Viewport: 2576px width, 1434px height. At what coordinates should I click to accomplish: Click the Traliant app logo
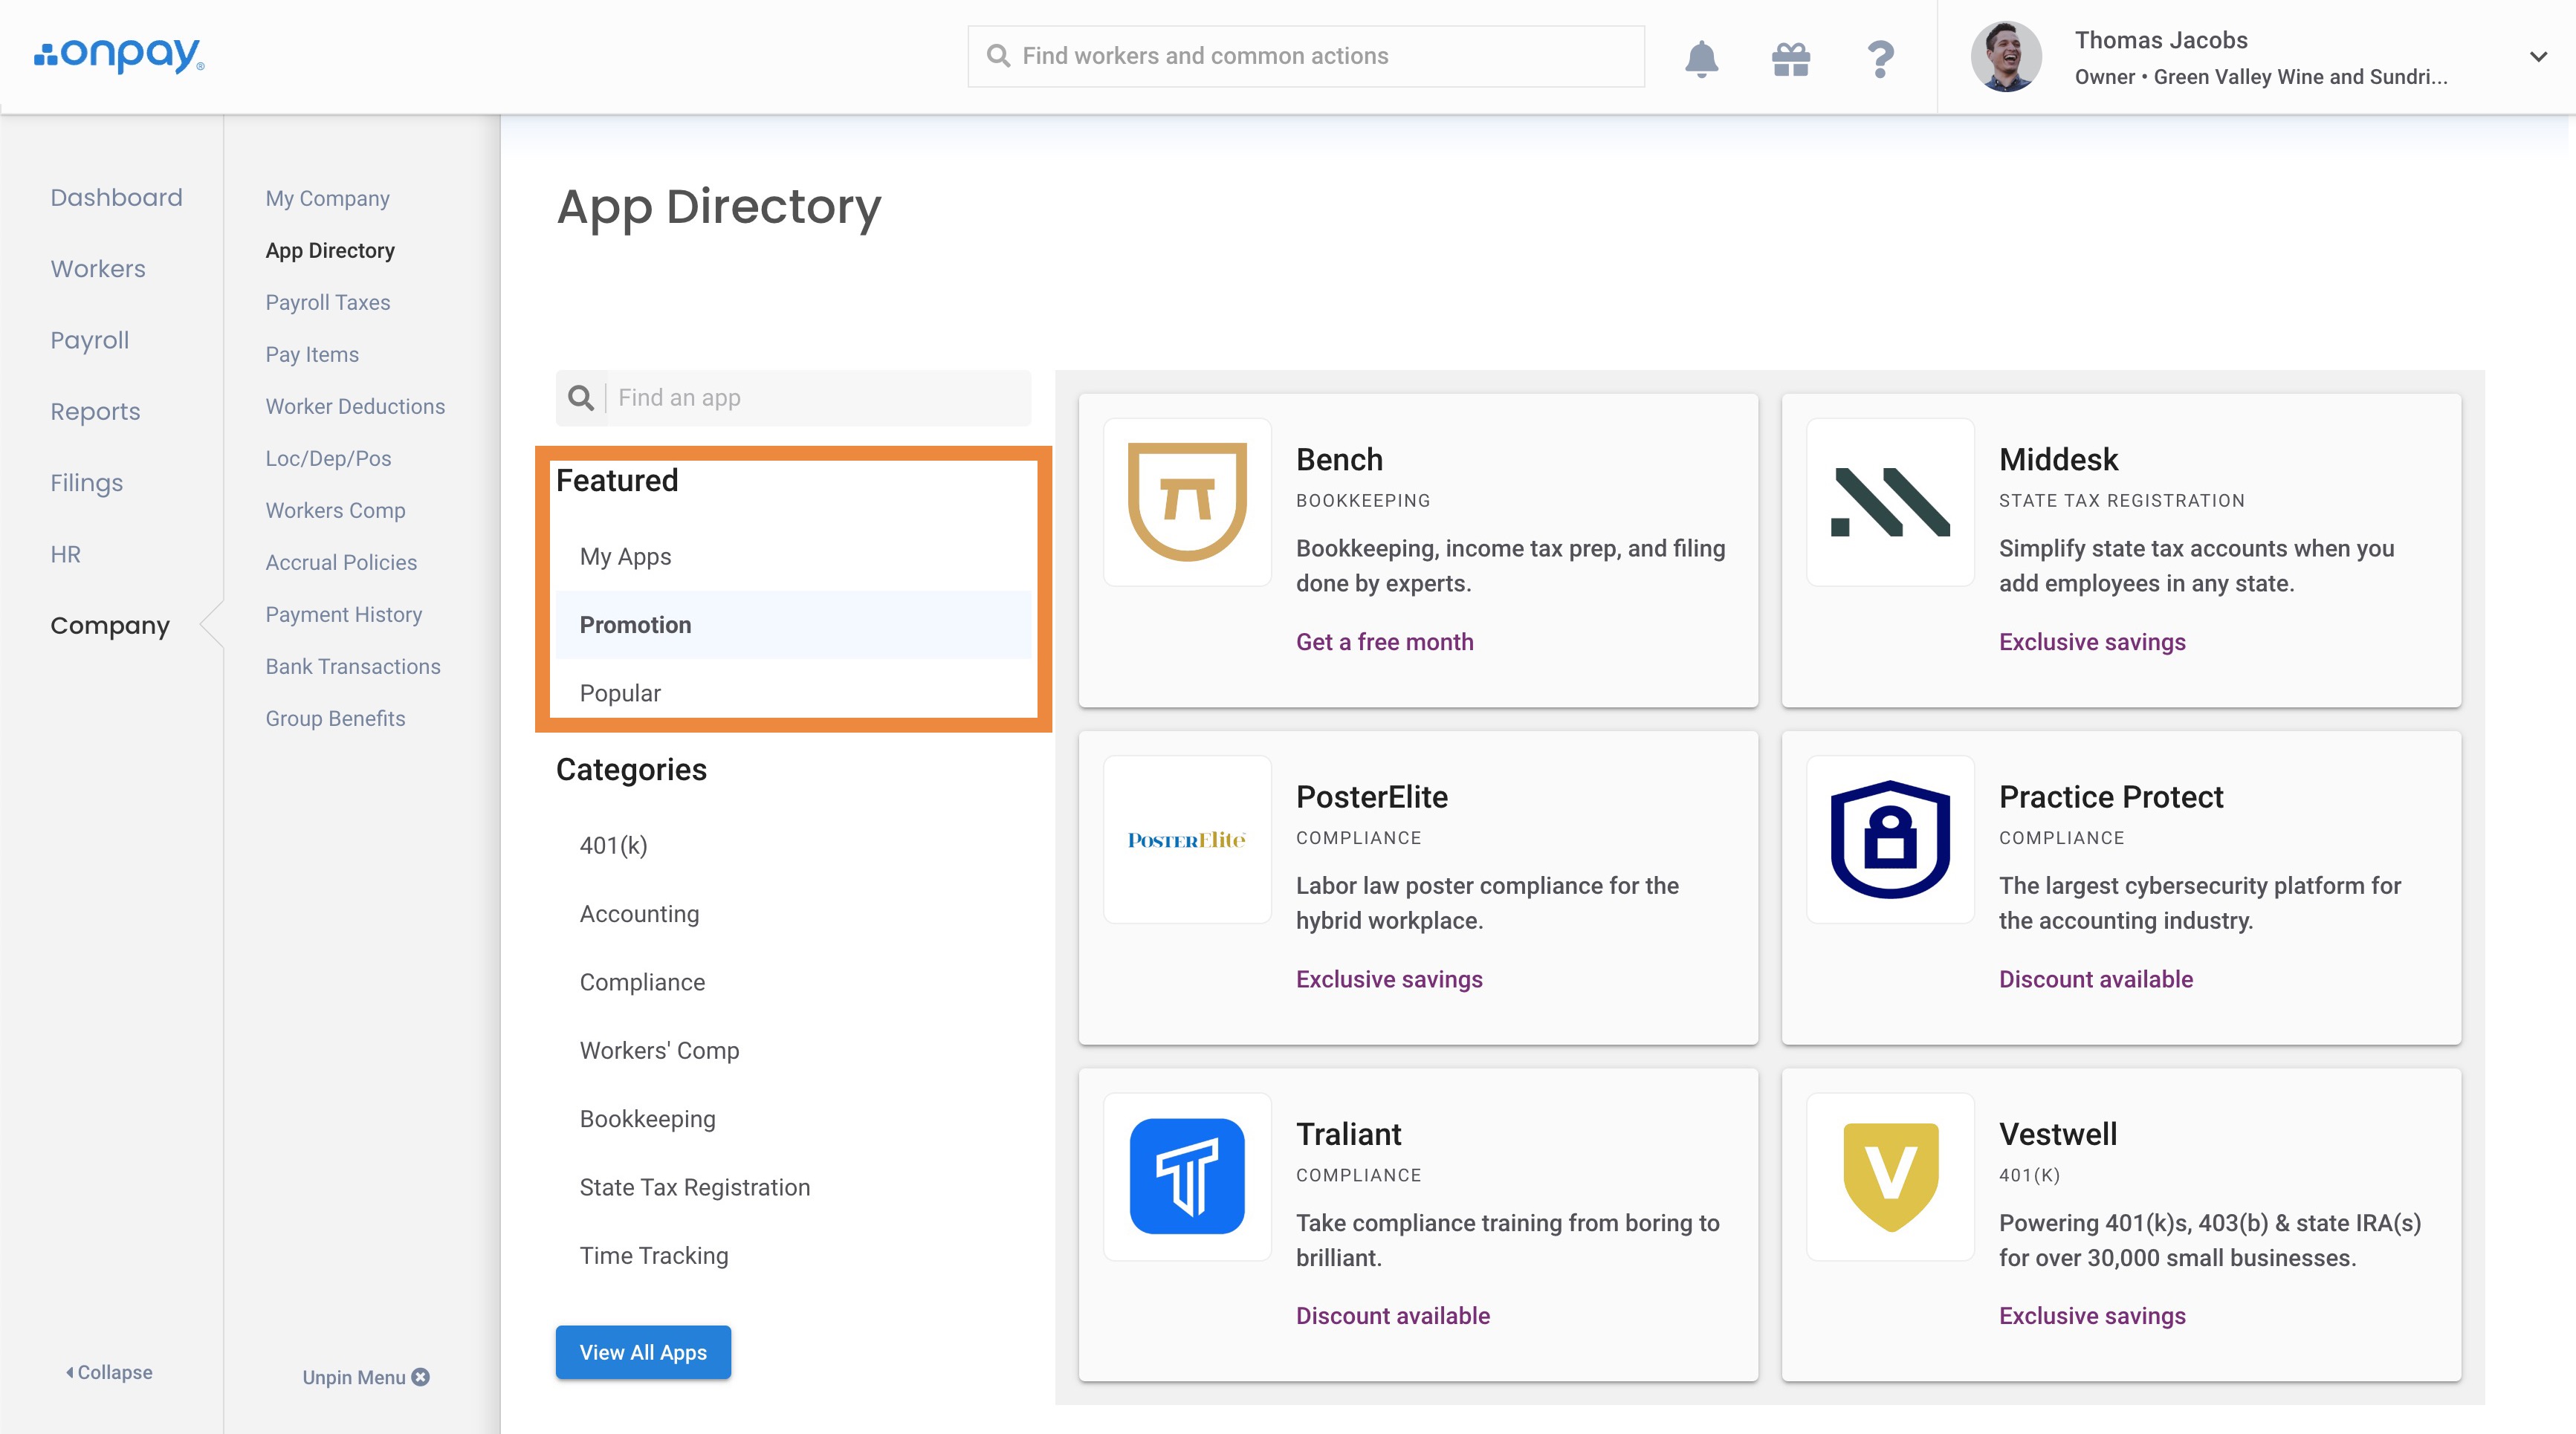click(x=1187, y=1176)
